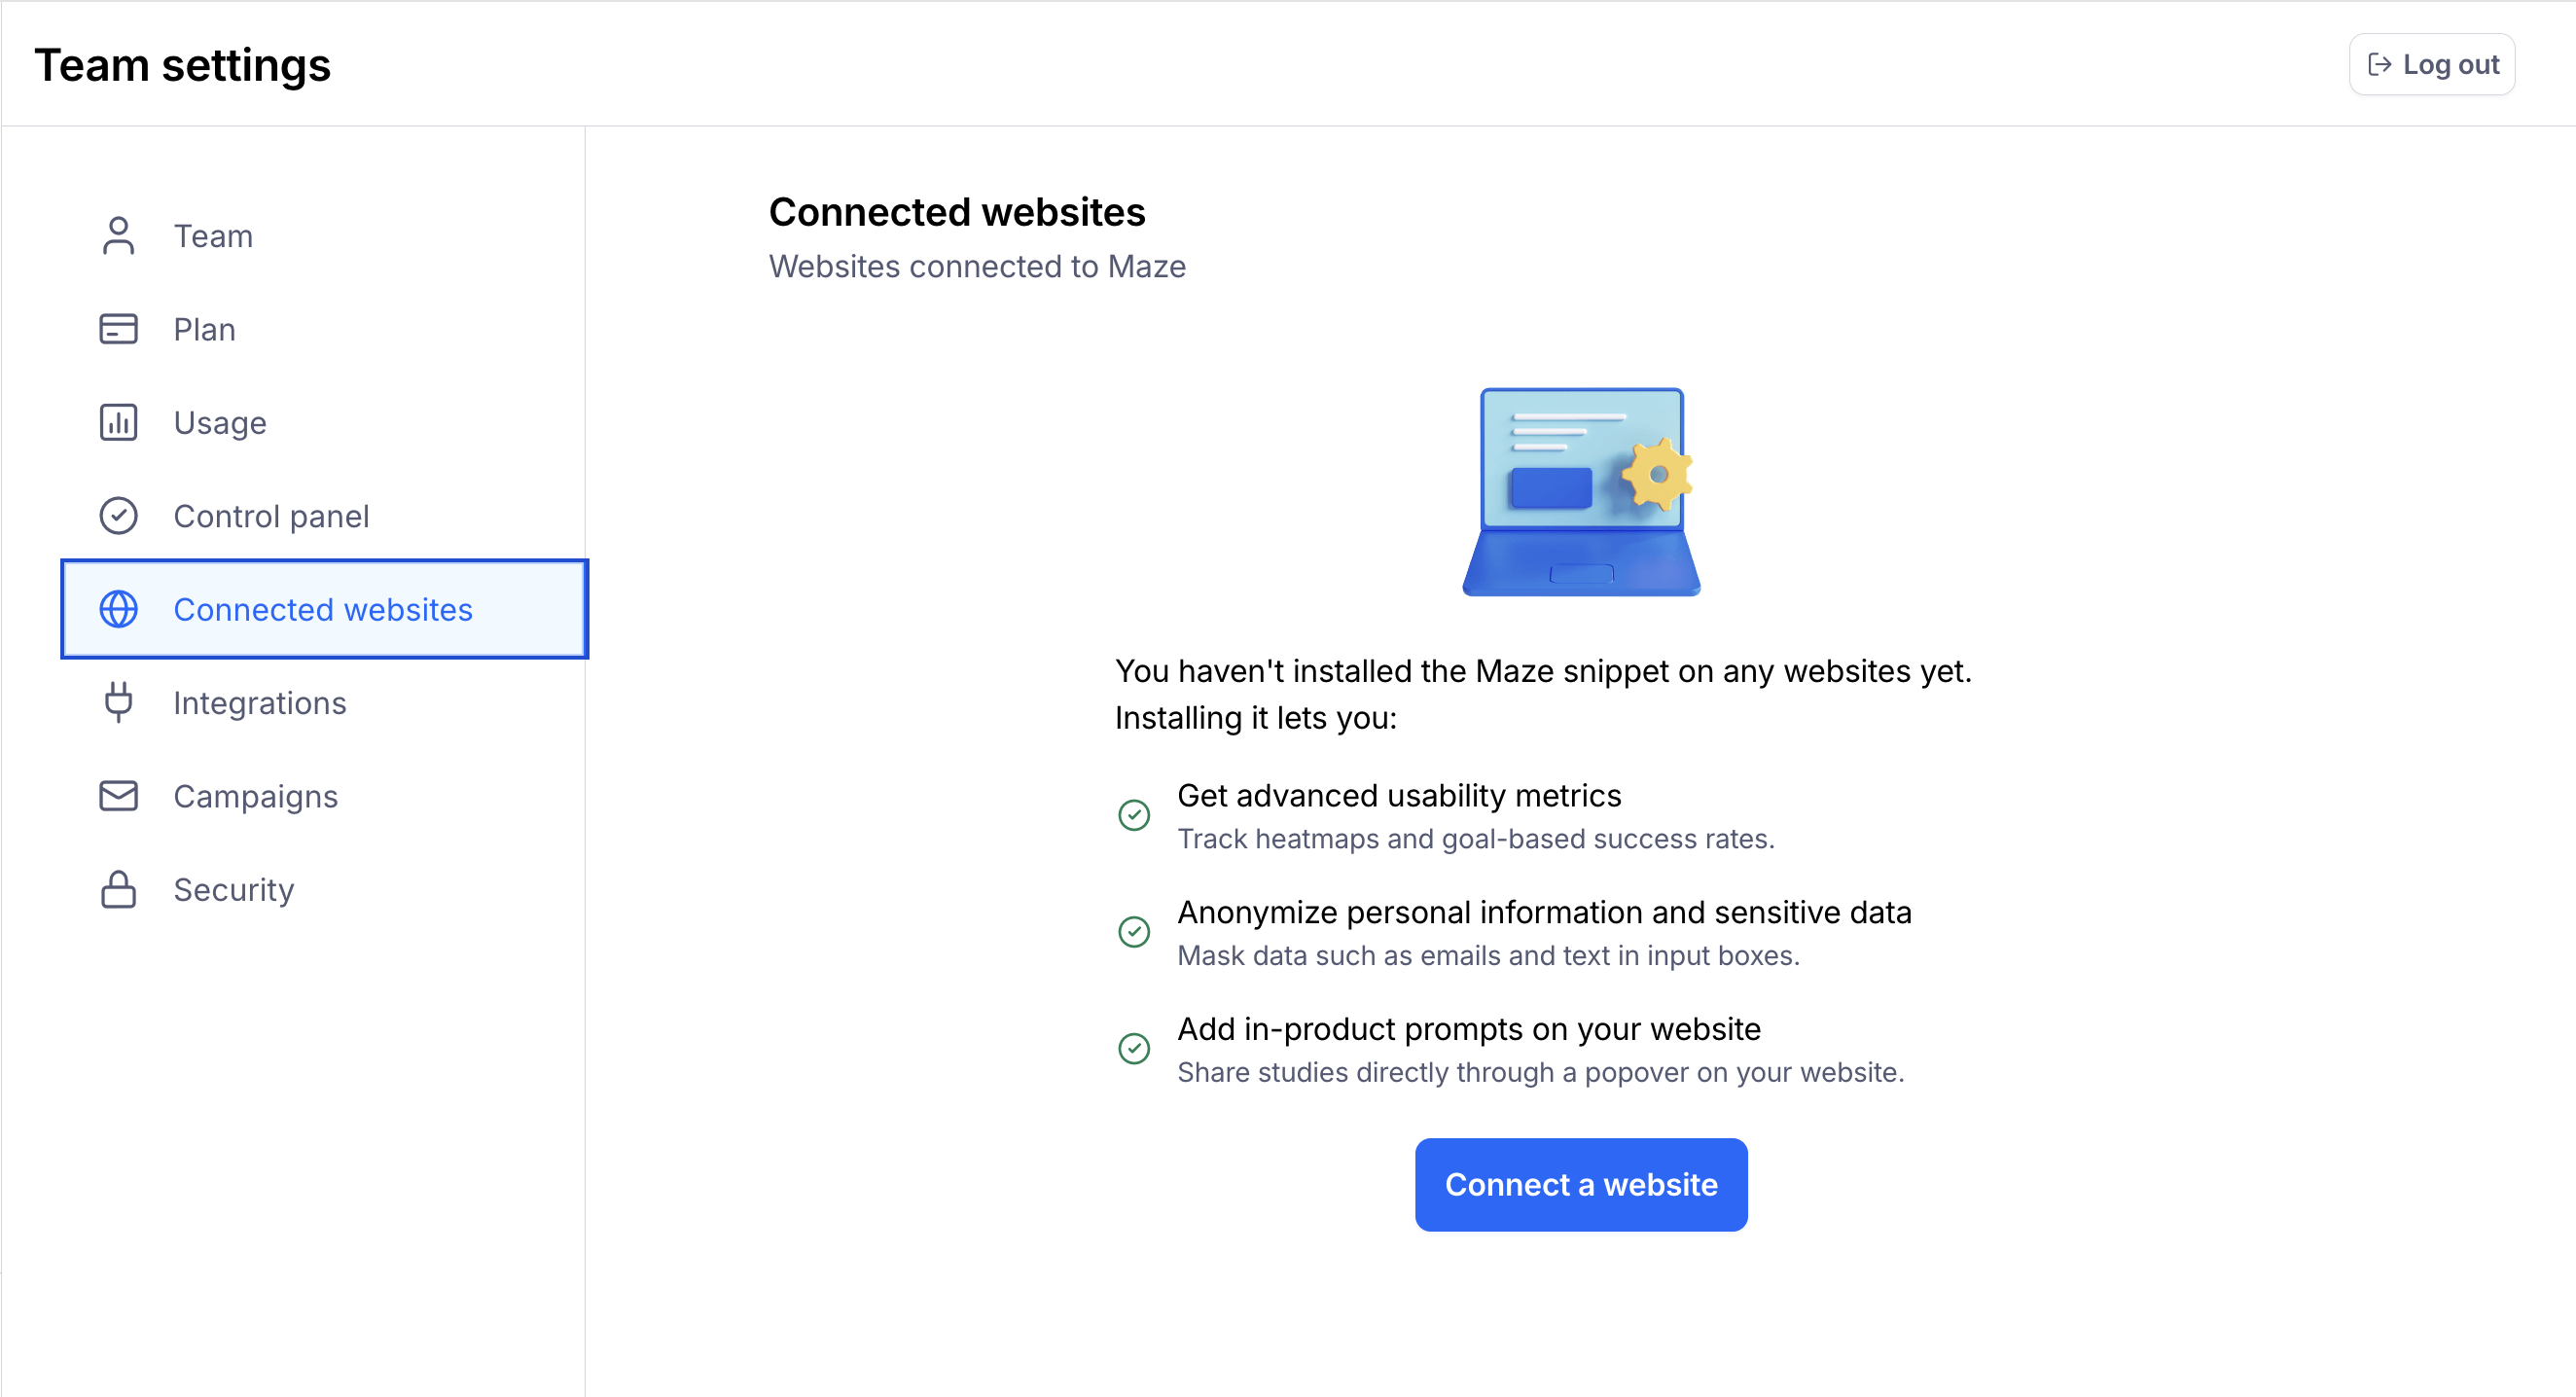The width and height of the screenshot is (2576, 1397).
Task: Click the laptop with gear illustration
Action: 1581,492
